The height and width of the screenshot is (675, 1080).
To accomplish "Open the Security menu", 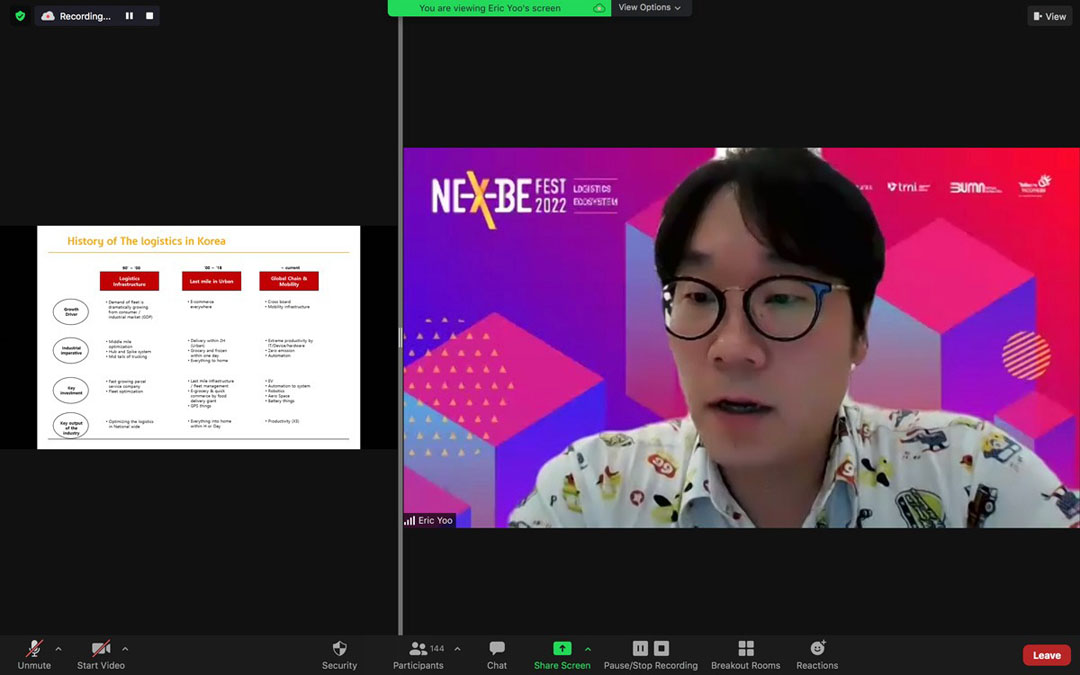I will (340, 655).
